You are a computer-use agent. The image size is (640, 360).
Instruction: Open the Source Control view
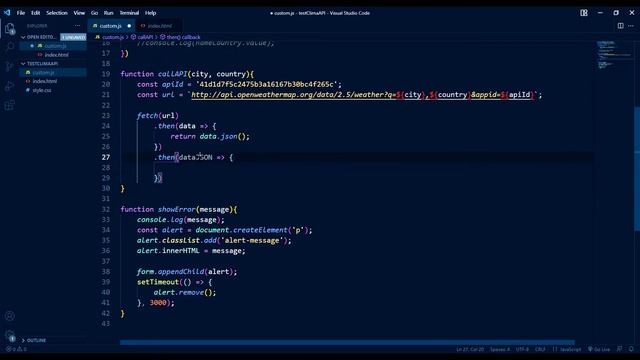[x=10, y=66]
